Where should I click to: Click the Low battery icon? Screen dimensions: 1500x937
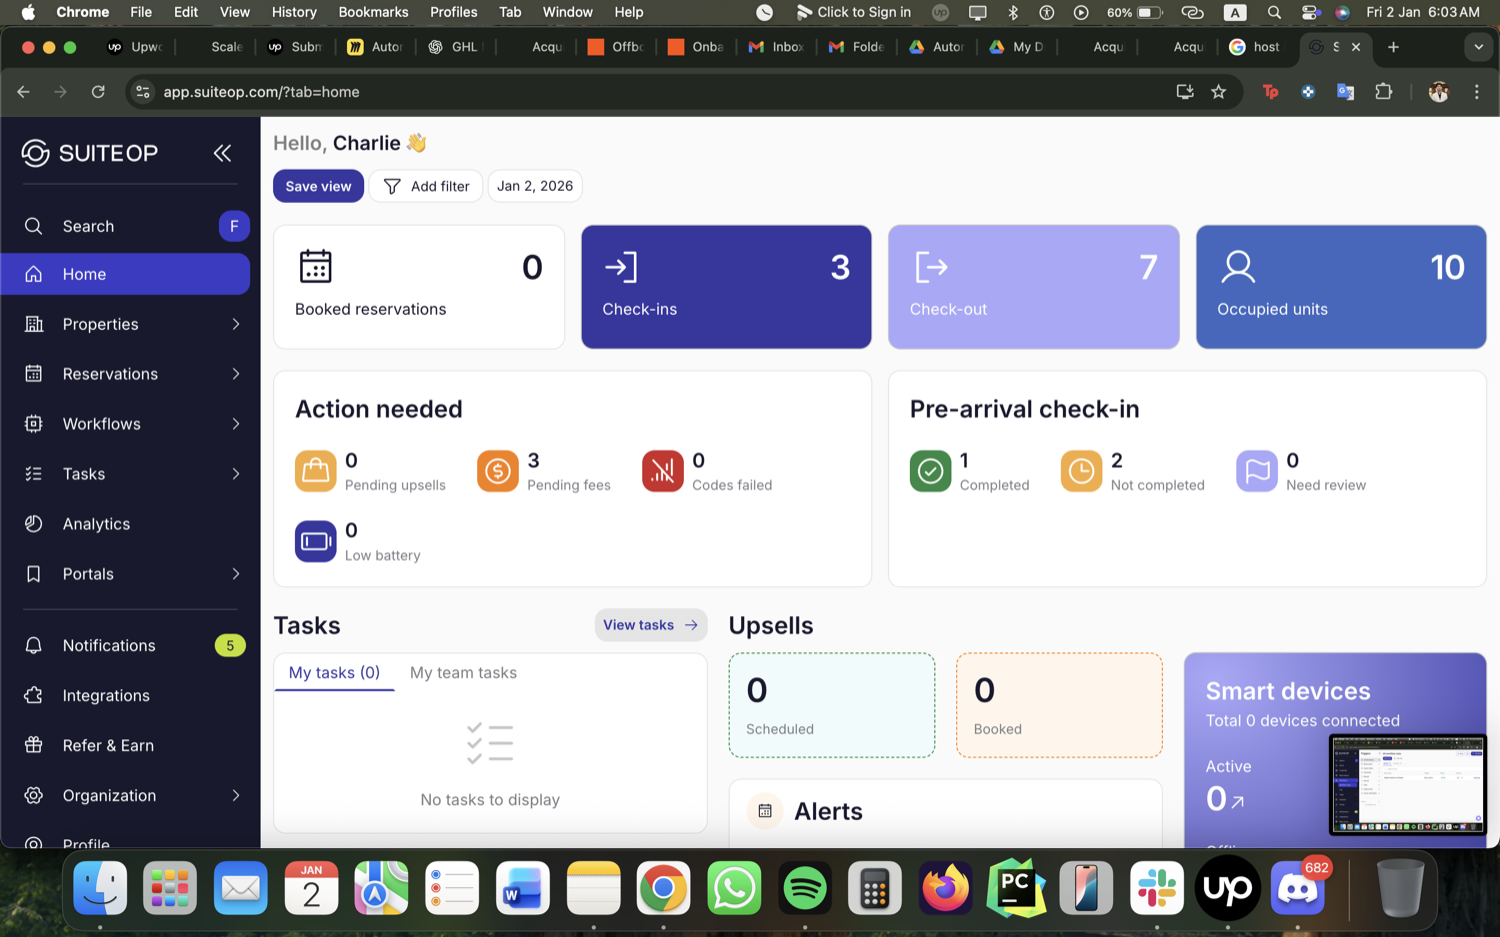pos(316,541)
